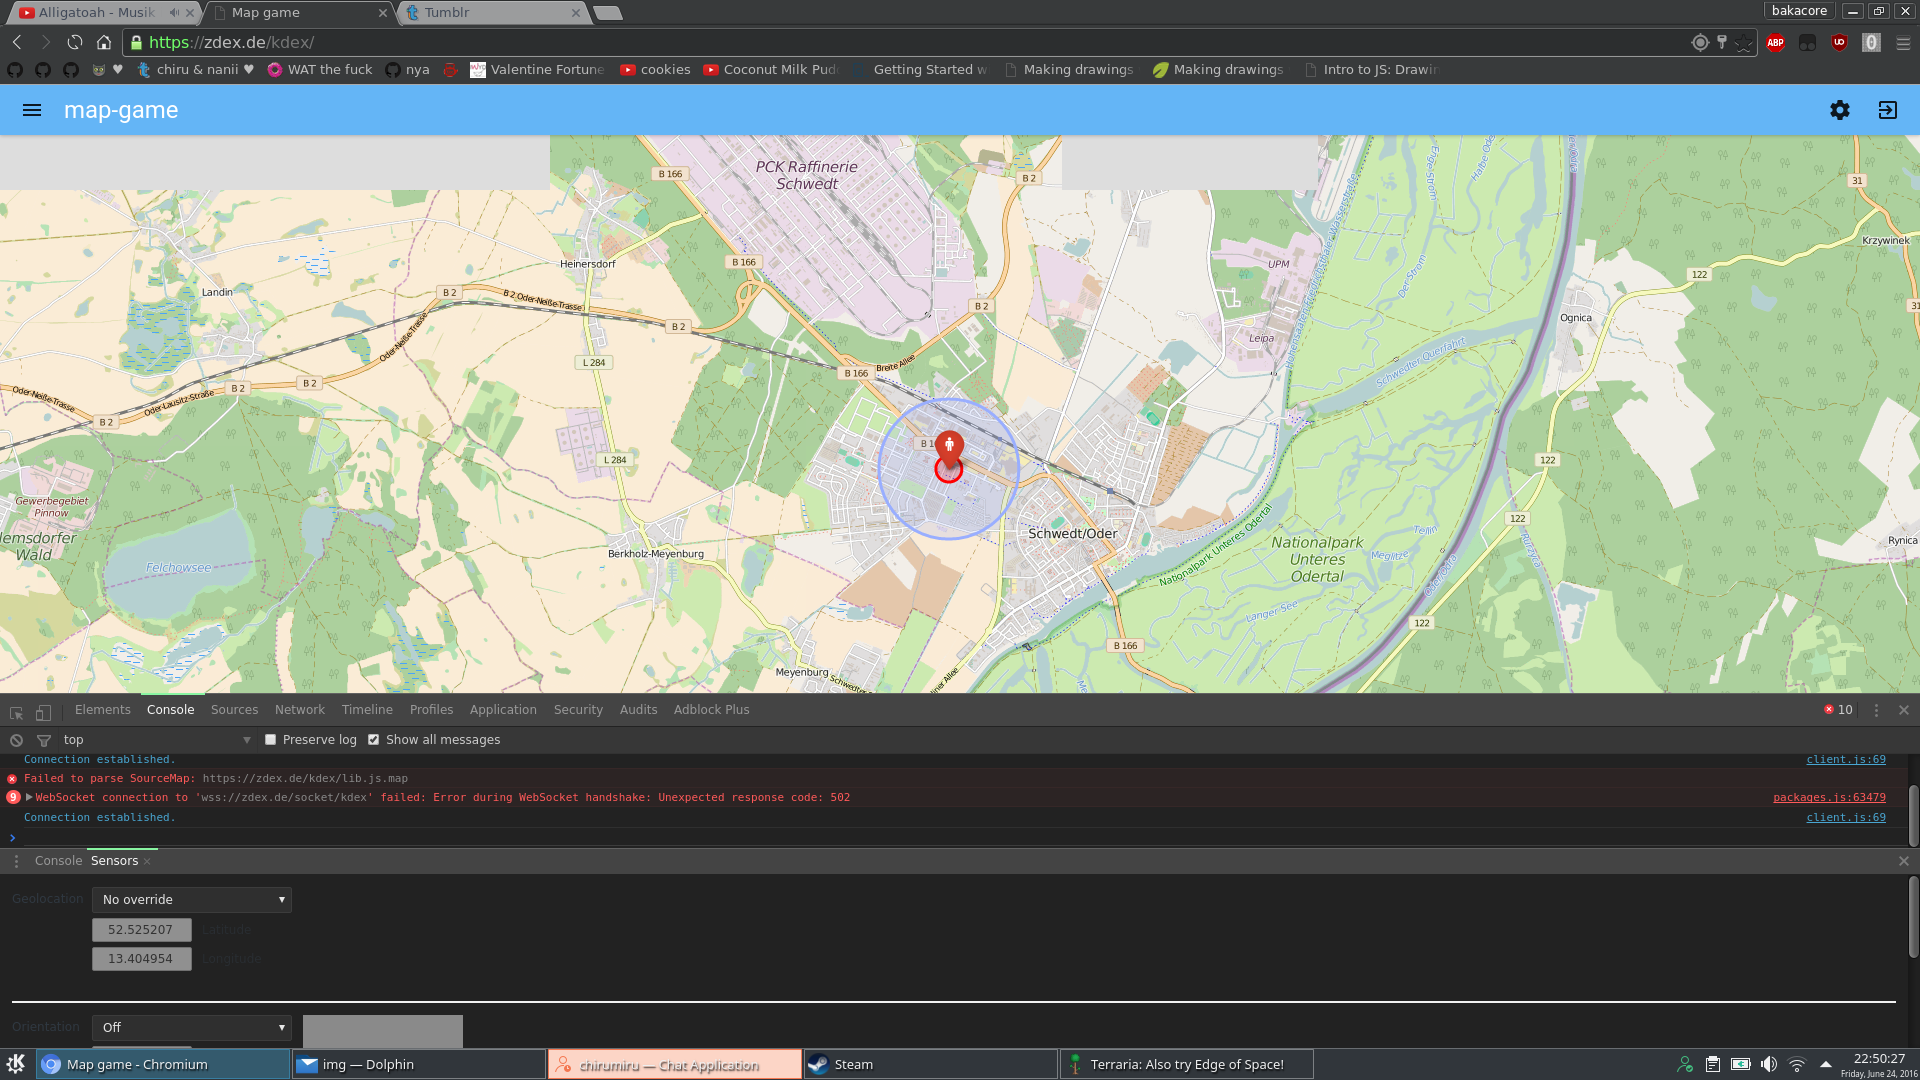
Task: Open the Audits tab
Action: coord(638,710)
